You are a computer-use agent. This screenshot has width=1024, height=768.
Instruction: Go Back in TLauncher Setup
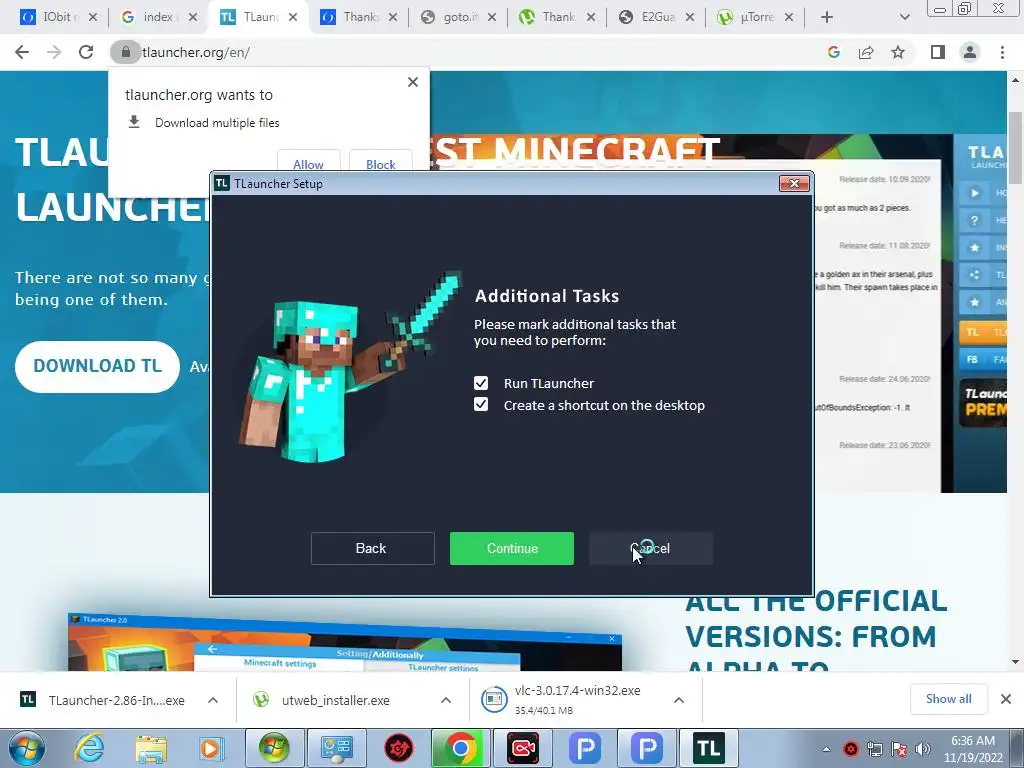pos(372,549)
